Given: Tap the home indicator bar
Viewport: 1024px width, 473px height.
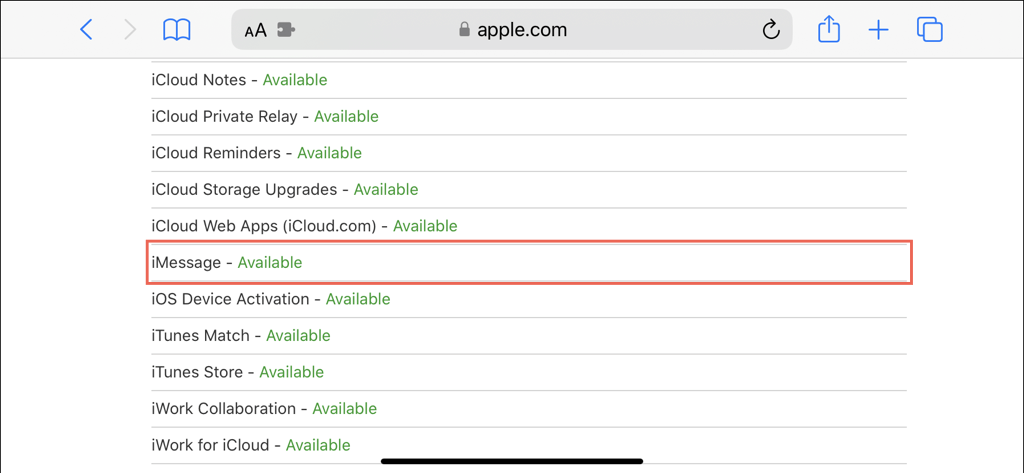Looking at the screenshot, I should (x=512, y=461).
